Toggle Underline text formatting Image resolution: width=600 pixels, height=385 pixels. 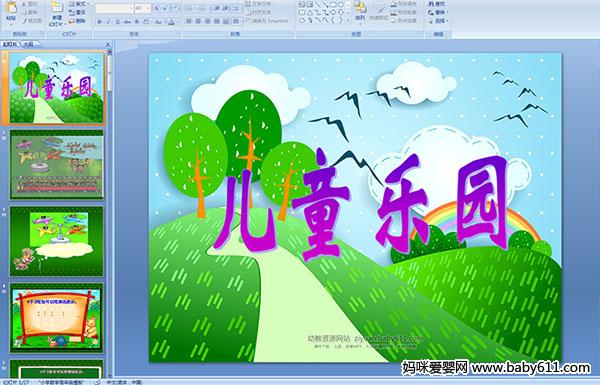click(x=117, y=22)
